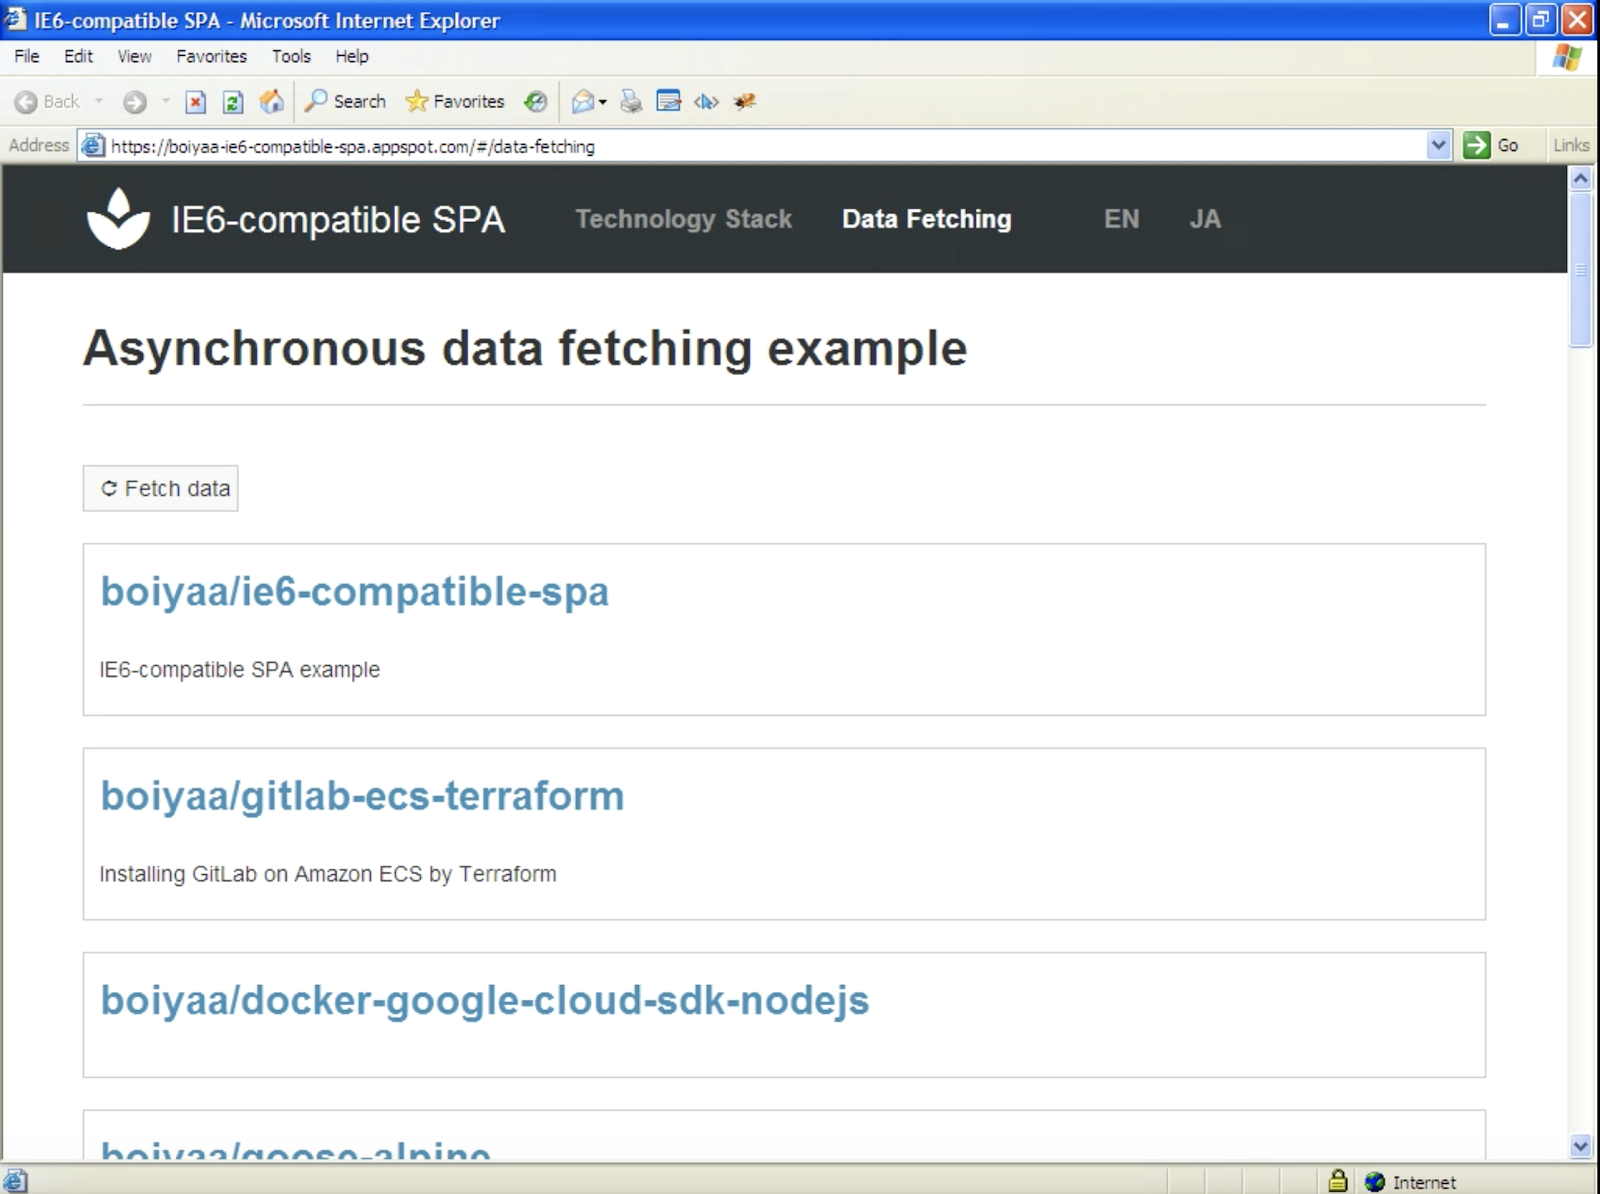1600x1194 pixels.
Task: Click the Go button
Action: click(x=1491, y=146)
